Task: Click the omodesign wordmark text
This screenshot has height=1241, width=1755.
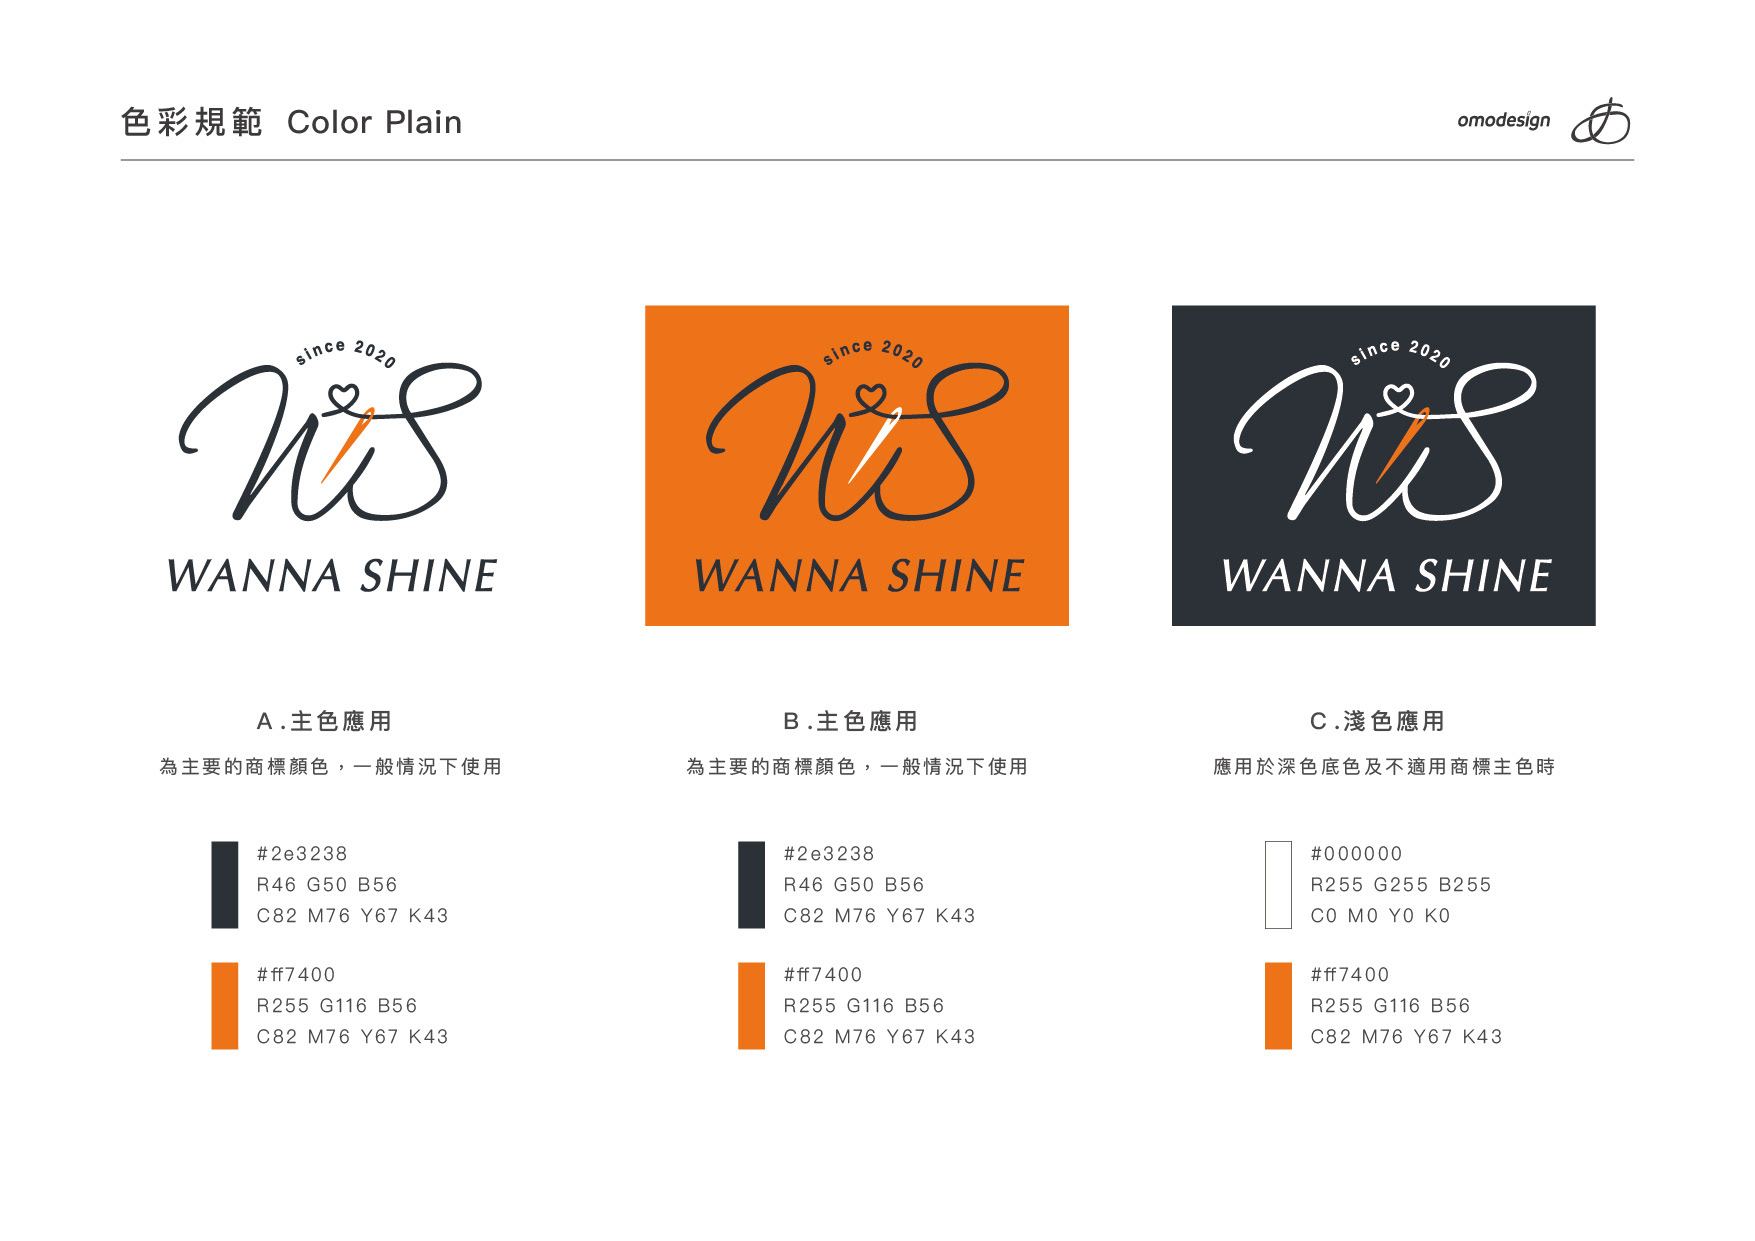Action: click(1503, 120)
